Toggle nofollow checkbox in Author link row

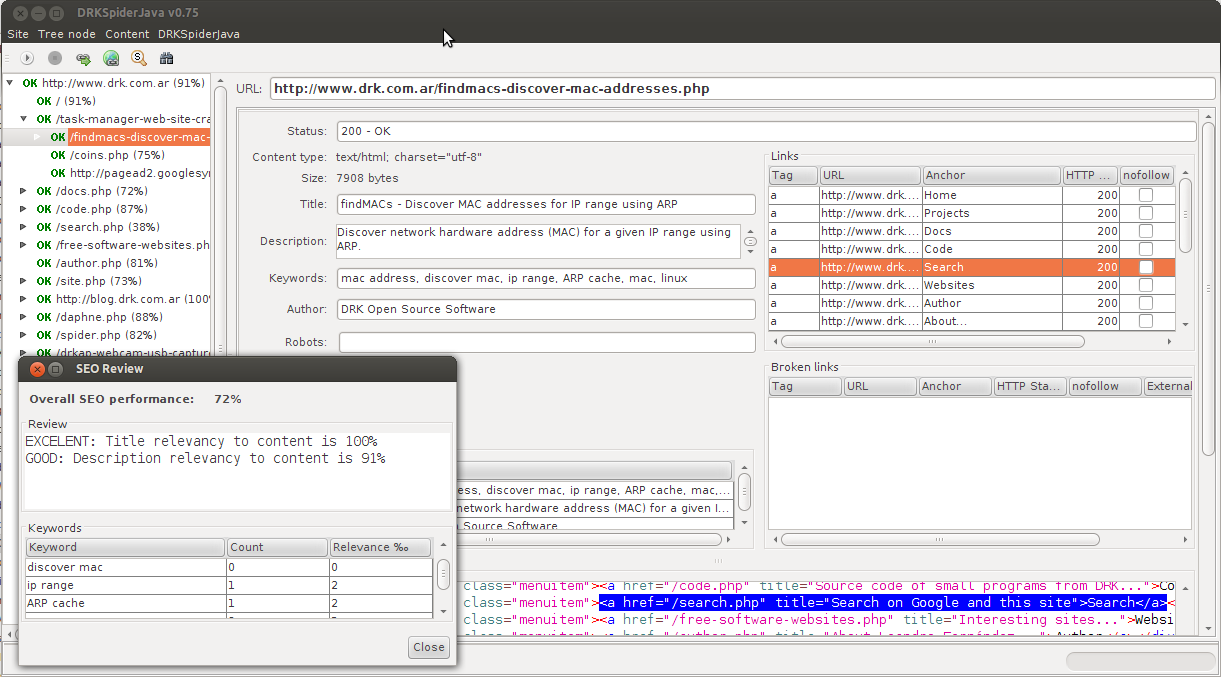point(1146,303)
